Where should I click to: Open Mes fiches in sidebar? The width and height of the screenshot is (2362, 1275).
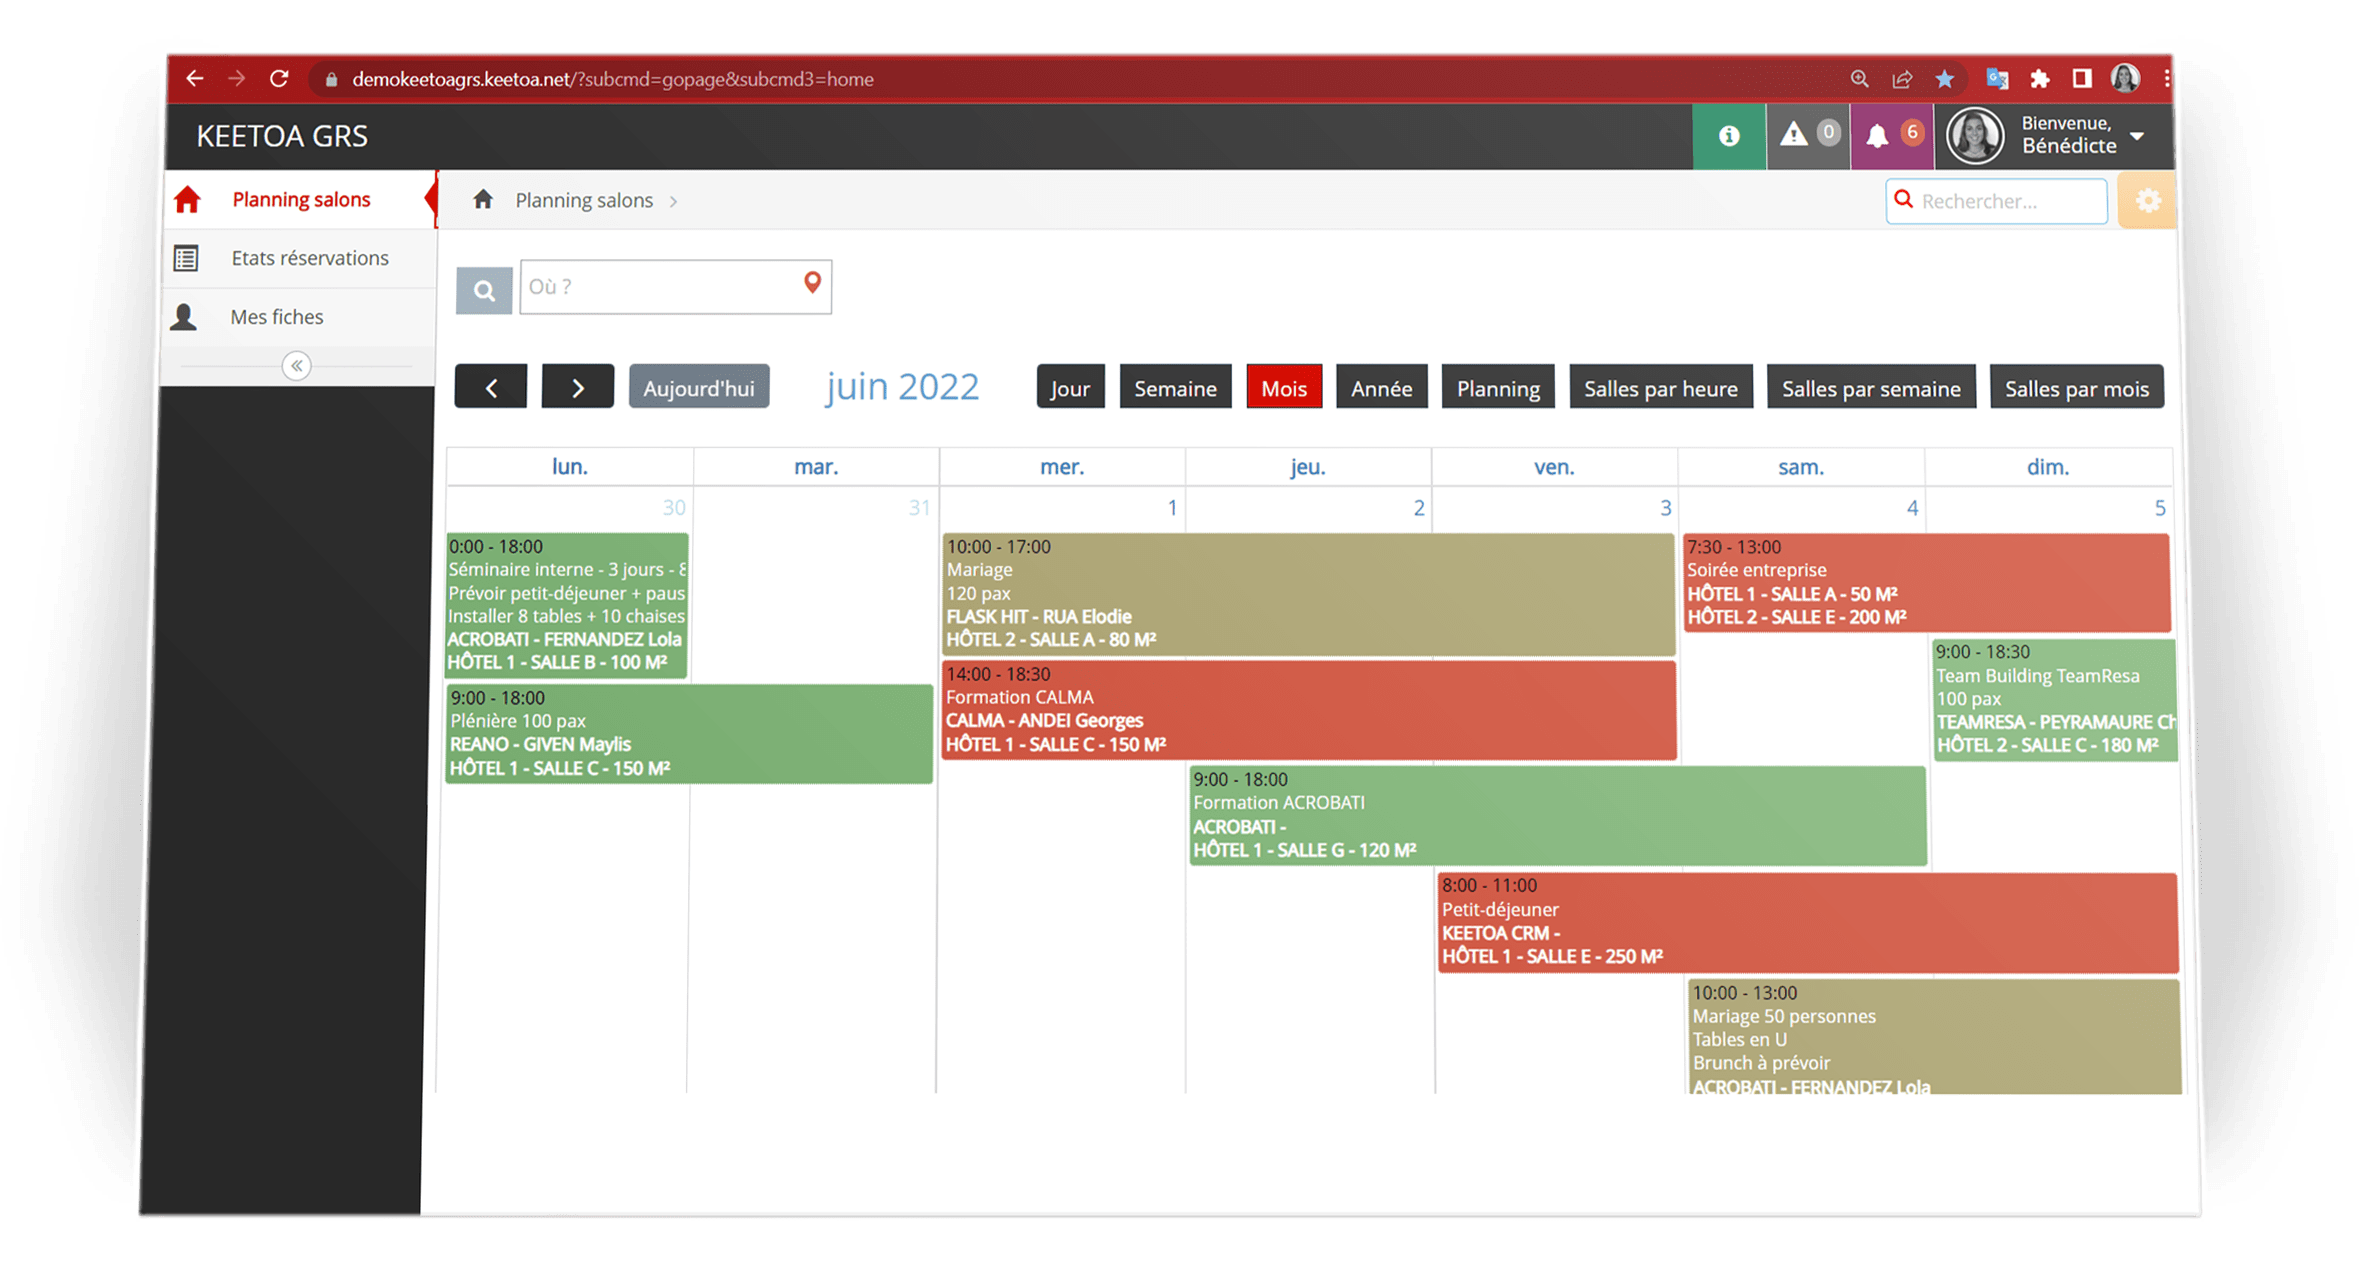pos(276,317)
